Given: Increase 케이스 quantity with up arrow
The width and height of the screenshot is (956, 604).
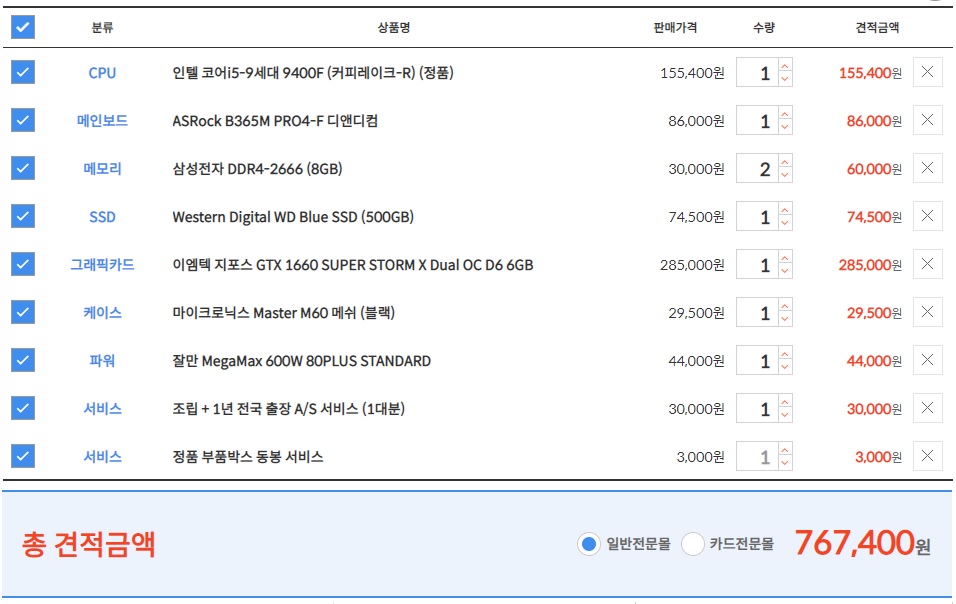Looking at the screenshot, I should (785, 305).
